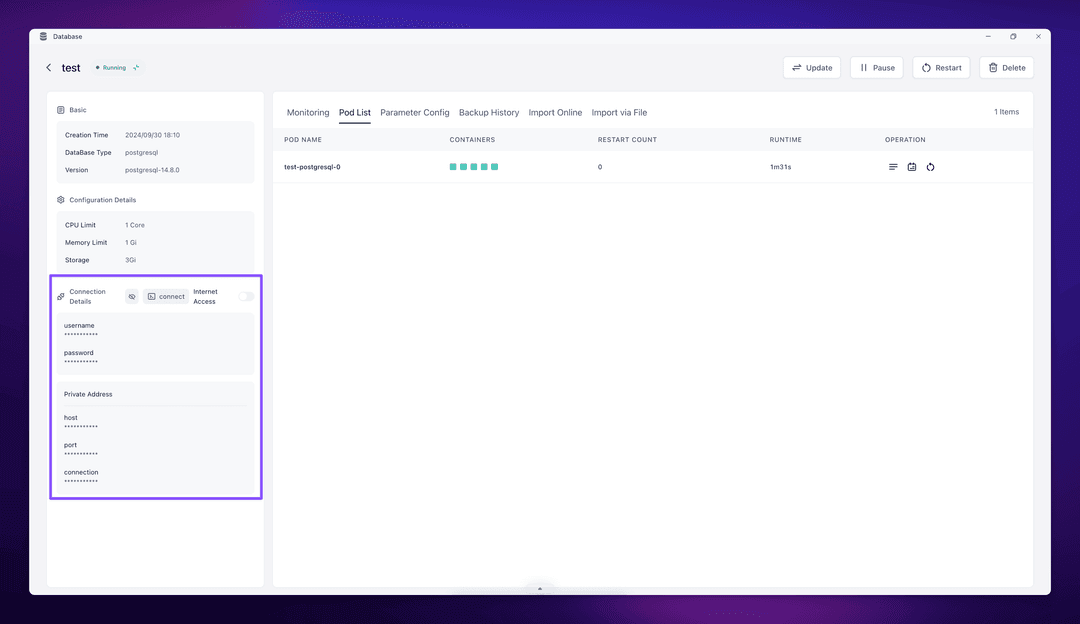Go back using the arrow beside test
Screen dimensions: 1080x624
48,67
